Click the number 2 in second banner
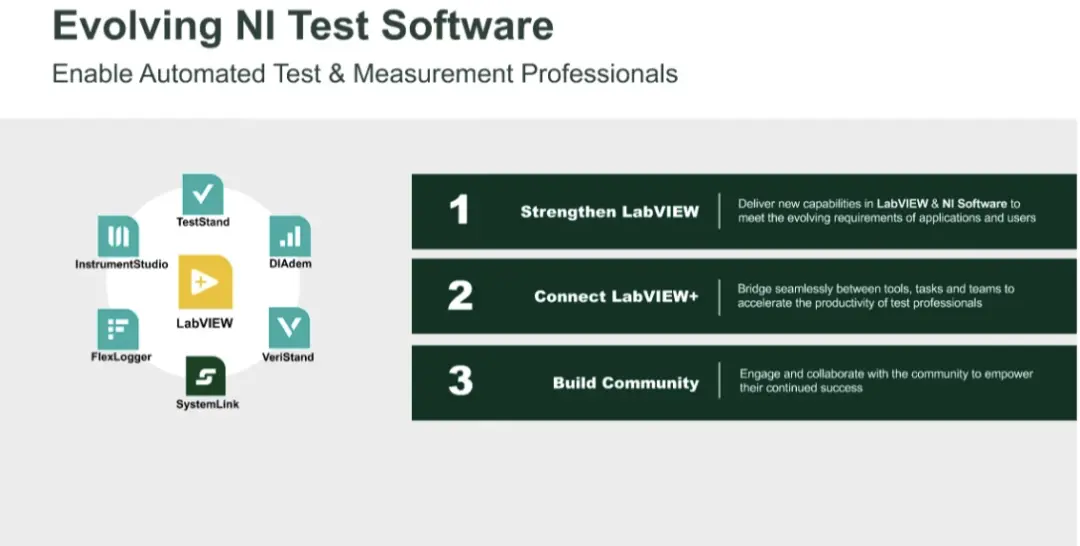The image size is (1080, 546). click(x=460, y=296)
